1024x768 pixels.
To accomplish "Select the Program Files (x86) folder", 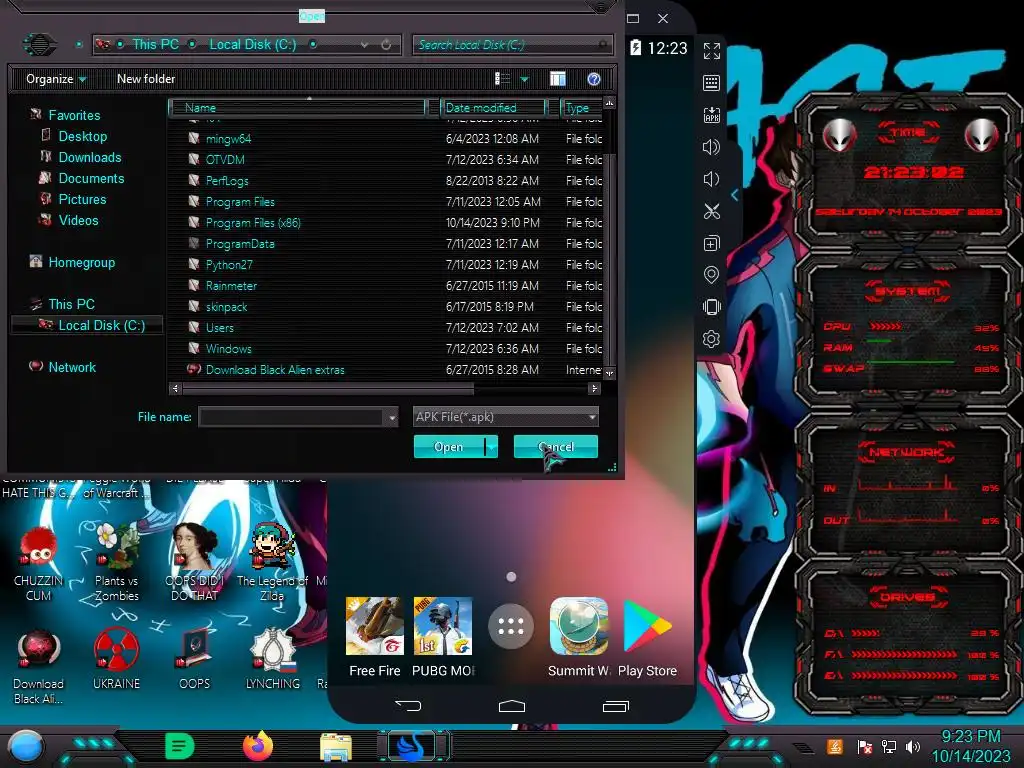I will (253, 223).
